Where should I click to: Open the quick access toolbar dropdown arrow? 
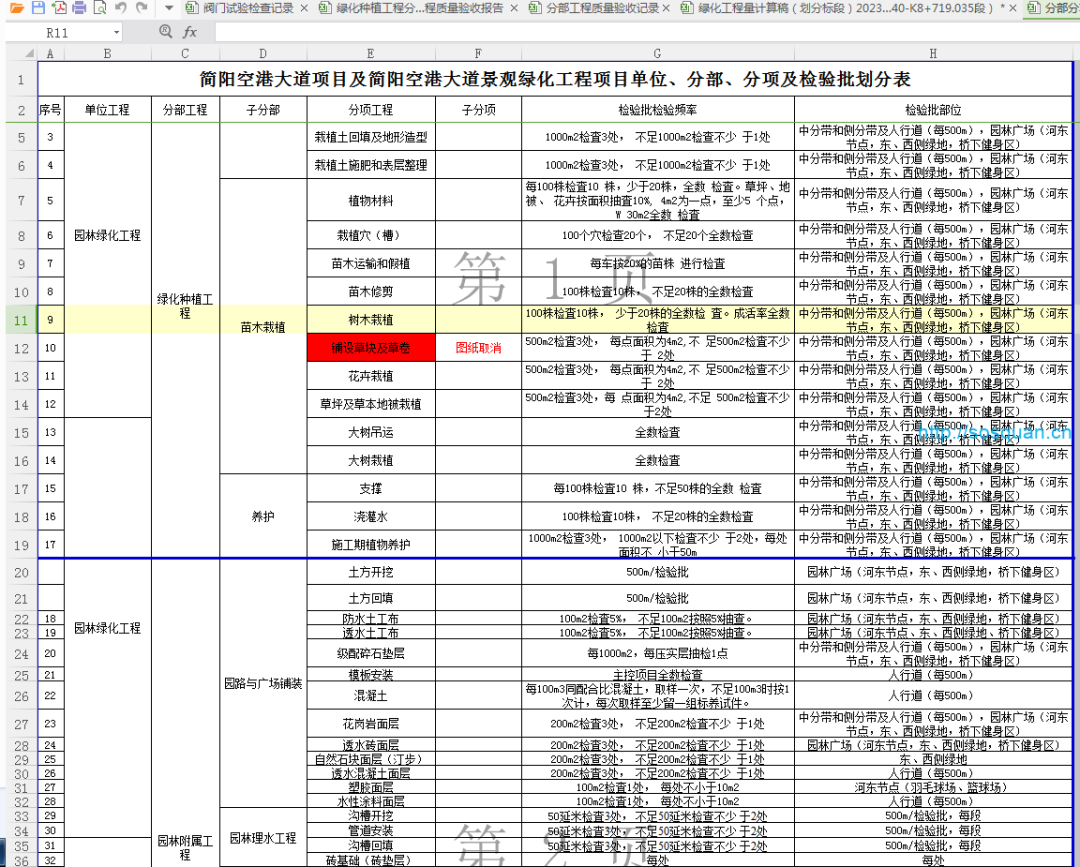[x=169, y=8]
